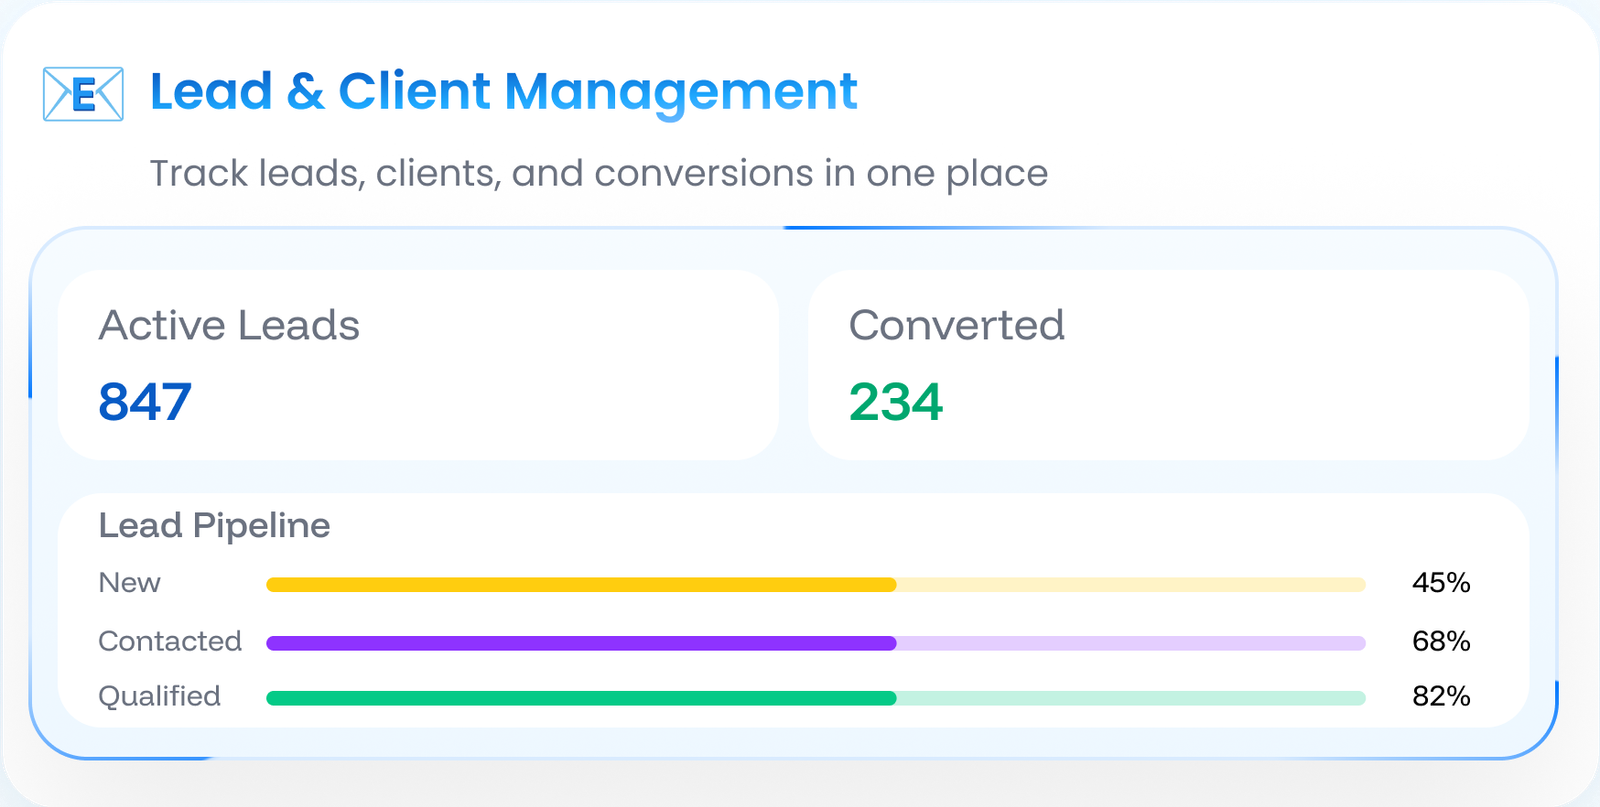Click the unfilled lavender part of Contacted bar
This screenshot has height=807, width=1600.
coord(1130,643)
